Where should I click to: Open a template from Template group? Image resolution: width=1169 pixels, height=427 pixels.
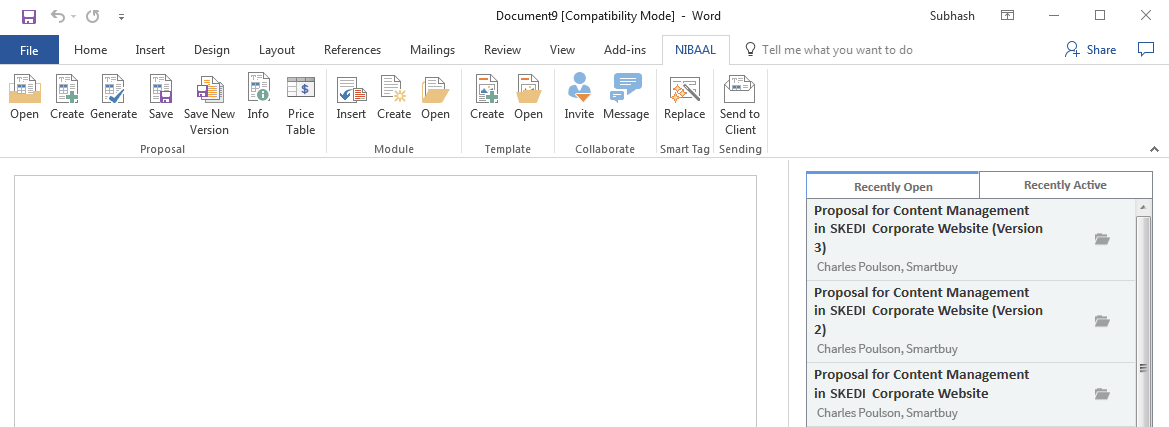coord(529,97)
